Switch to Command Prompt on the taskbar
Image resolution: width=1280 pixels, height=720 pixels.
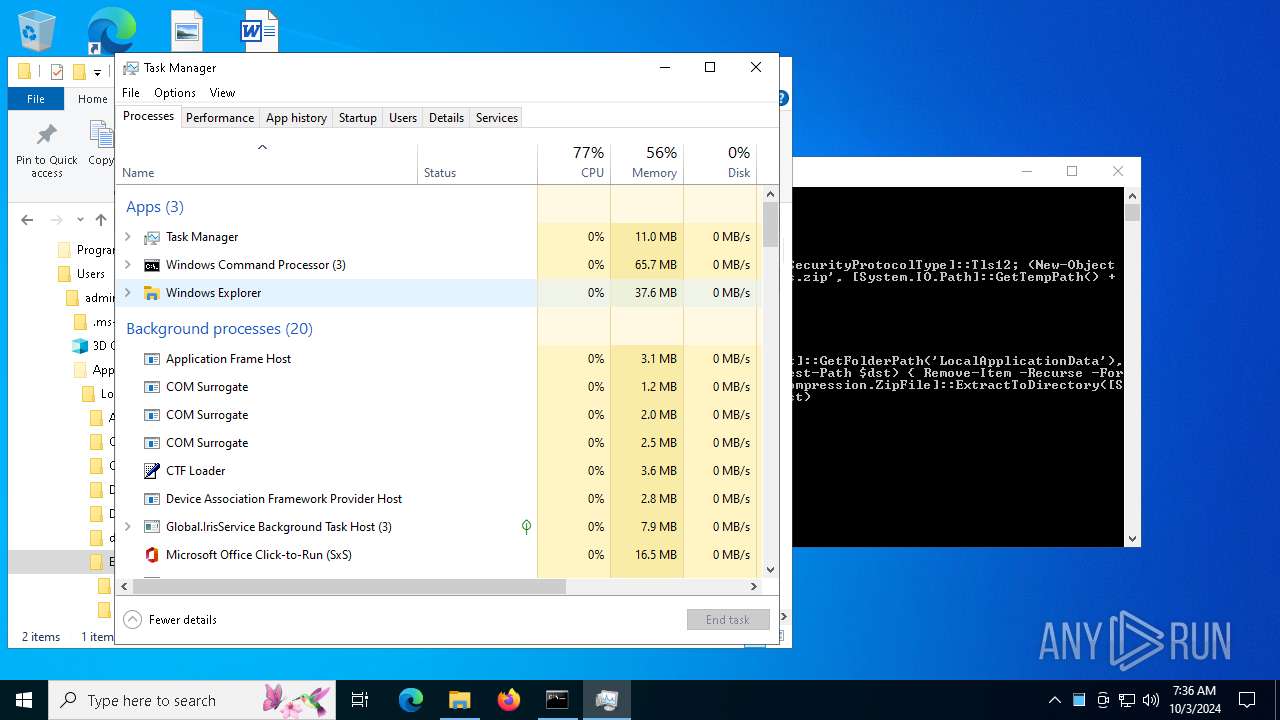coord(557,700)
